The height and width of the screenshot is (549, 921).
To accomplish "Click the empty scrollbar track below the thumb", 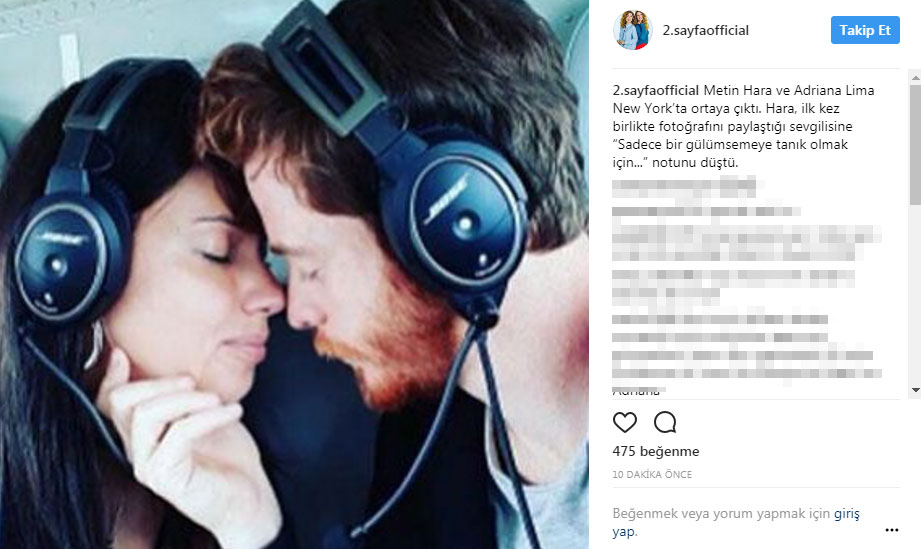I will click(915, 294).
